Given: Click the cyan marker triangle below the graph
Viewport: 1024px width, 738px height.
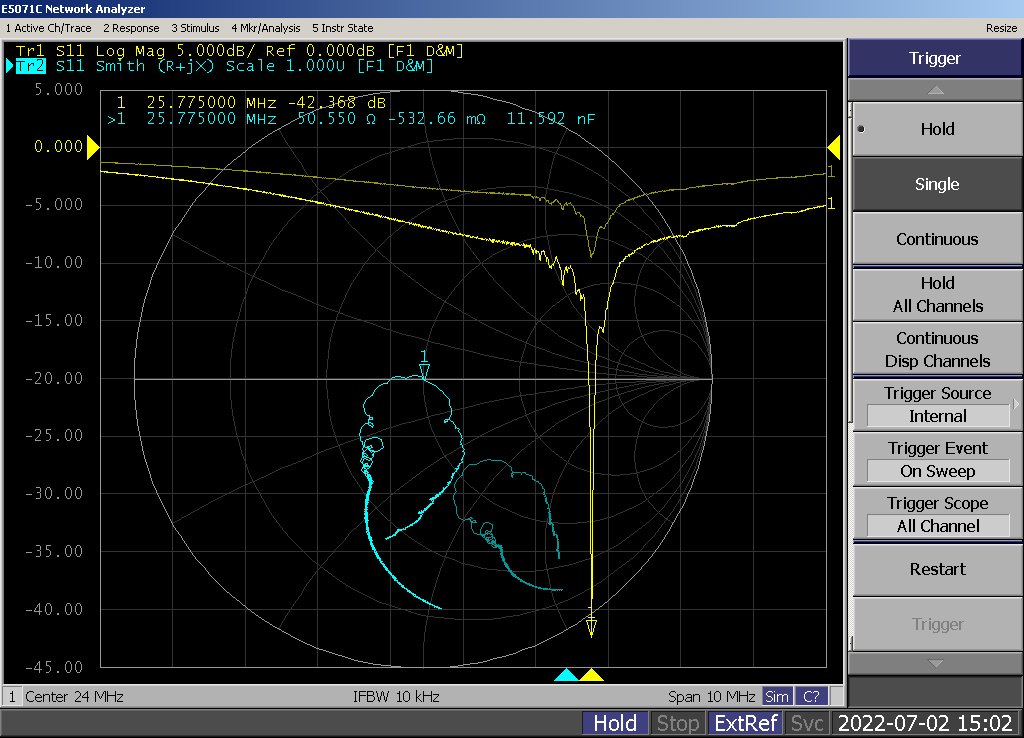Looking at the screenshot, I should (x=566, y=676).
